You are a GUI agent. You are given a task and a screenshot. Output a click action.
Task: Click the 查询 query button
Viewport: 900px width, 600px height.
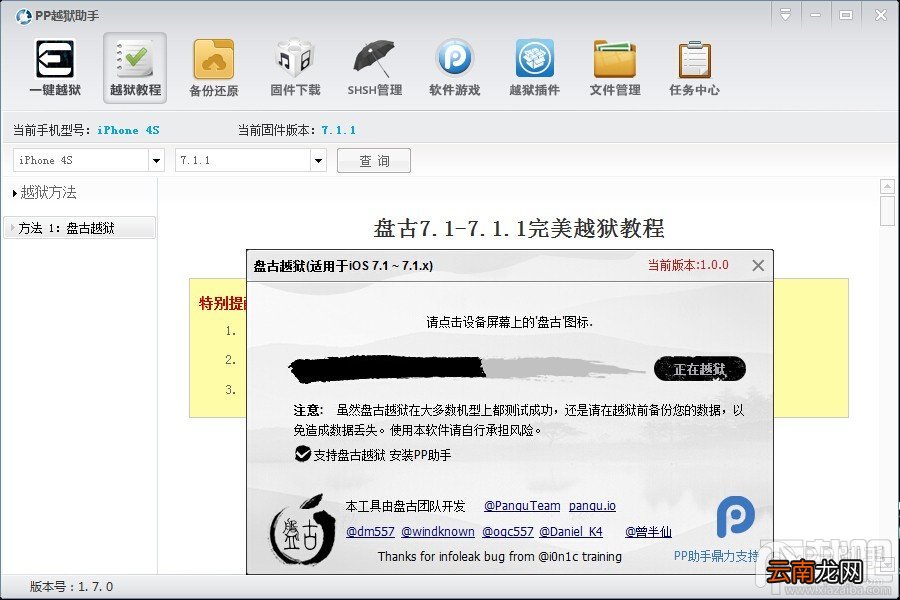[x=374, y=160]
